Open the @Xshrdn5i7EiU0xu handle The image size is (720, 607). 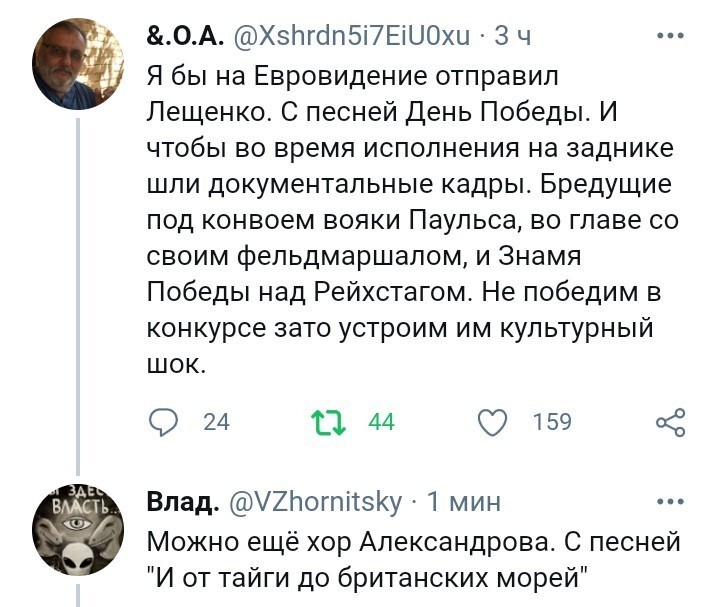point(352,35)
